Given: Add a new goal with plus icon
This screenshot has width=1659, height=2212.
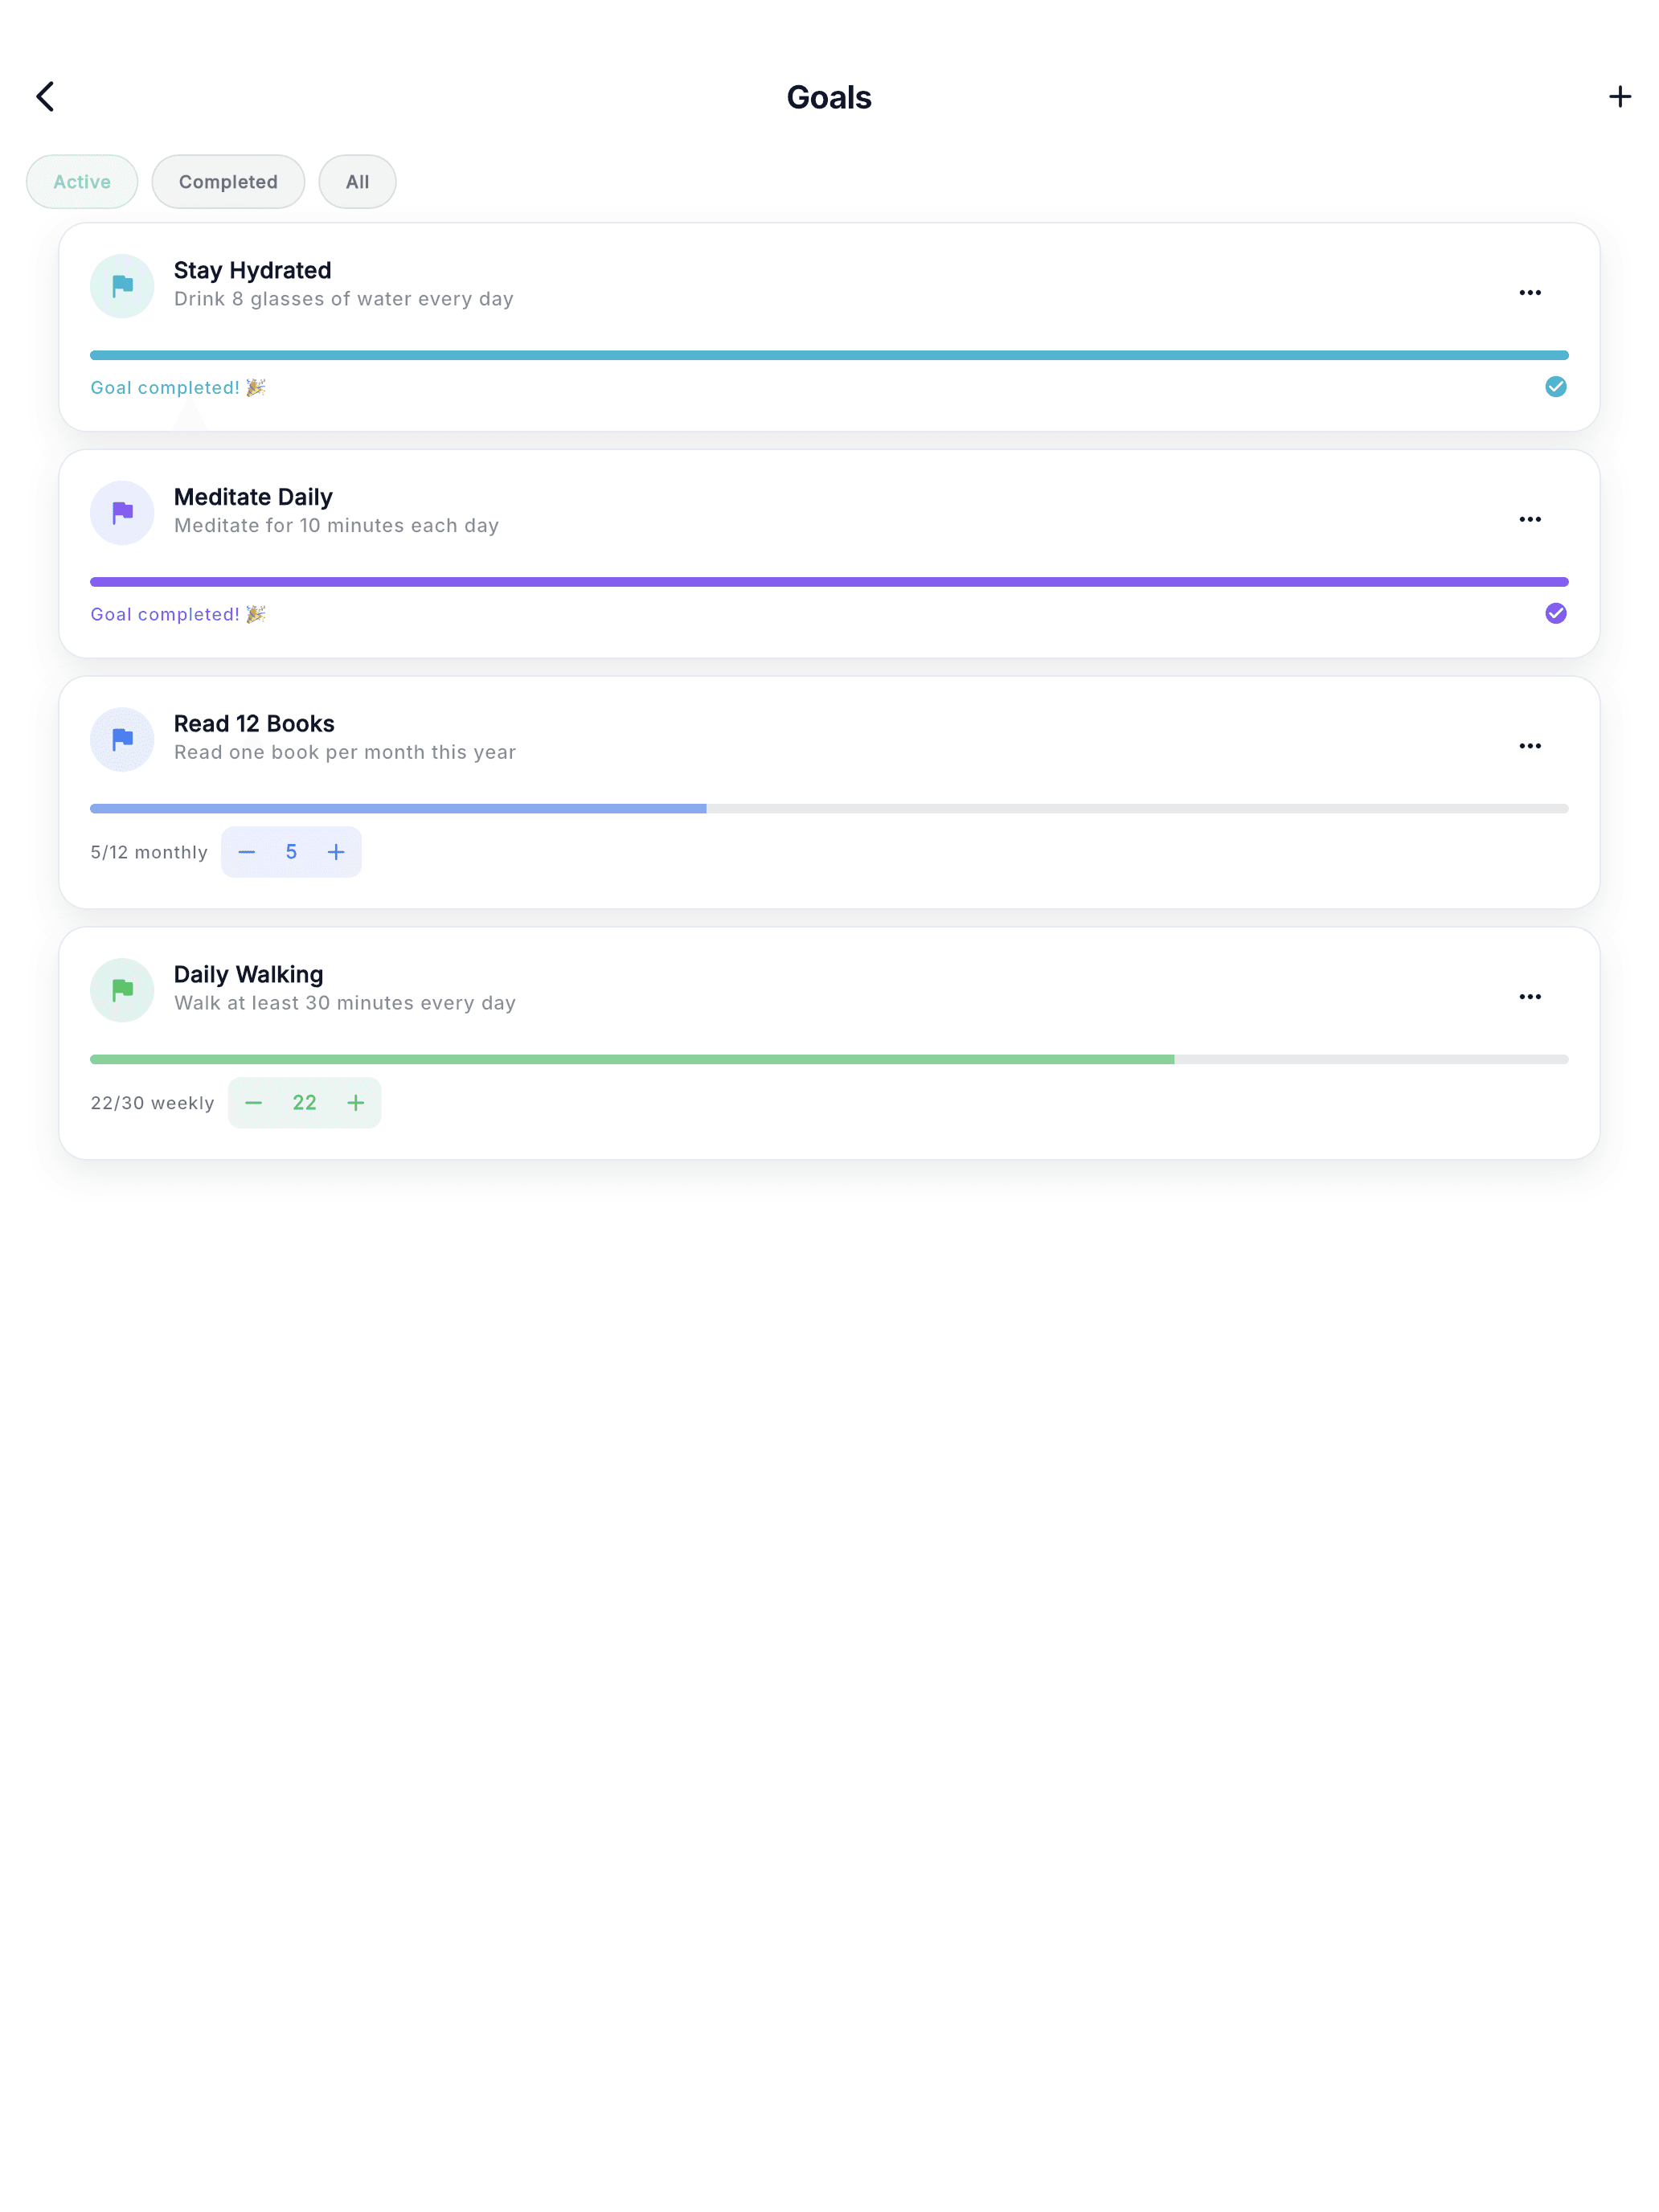Looking at the screenshot, I should (1619, 97).
